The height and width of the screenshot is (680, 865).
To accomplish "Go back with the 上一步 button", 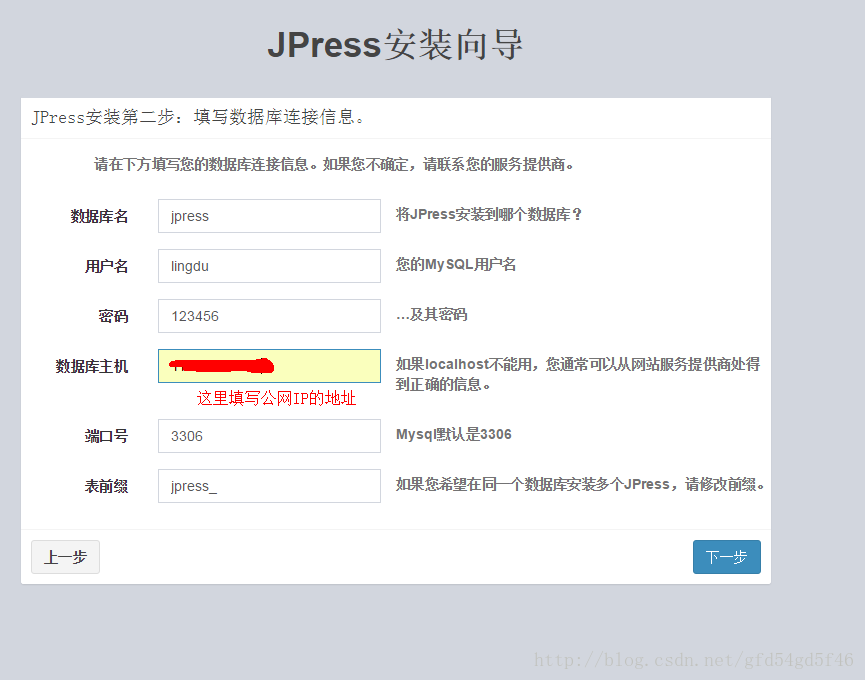I will (66, 557).
